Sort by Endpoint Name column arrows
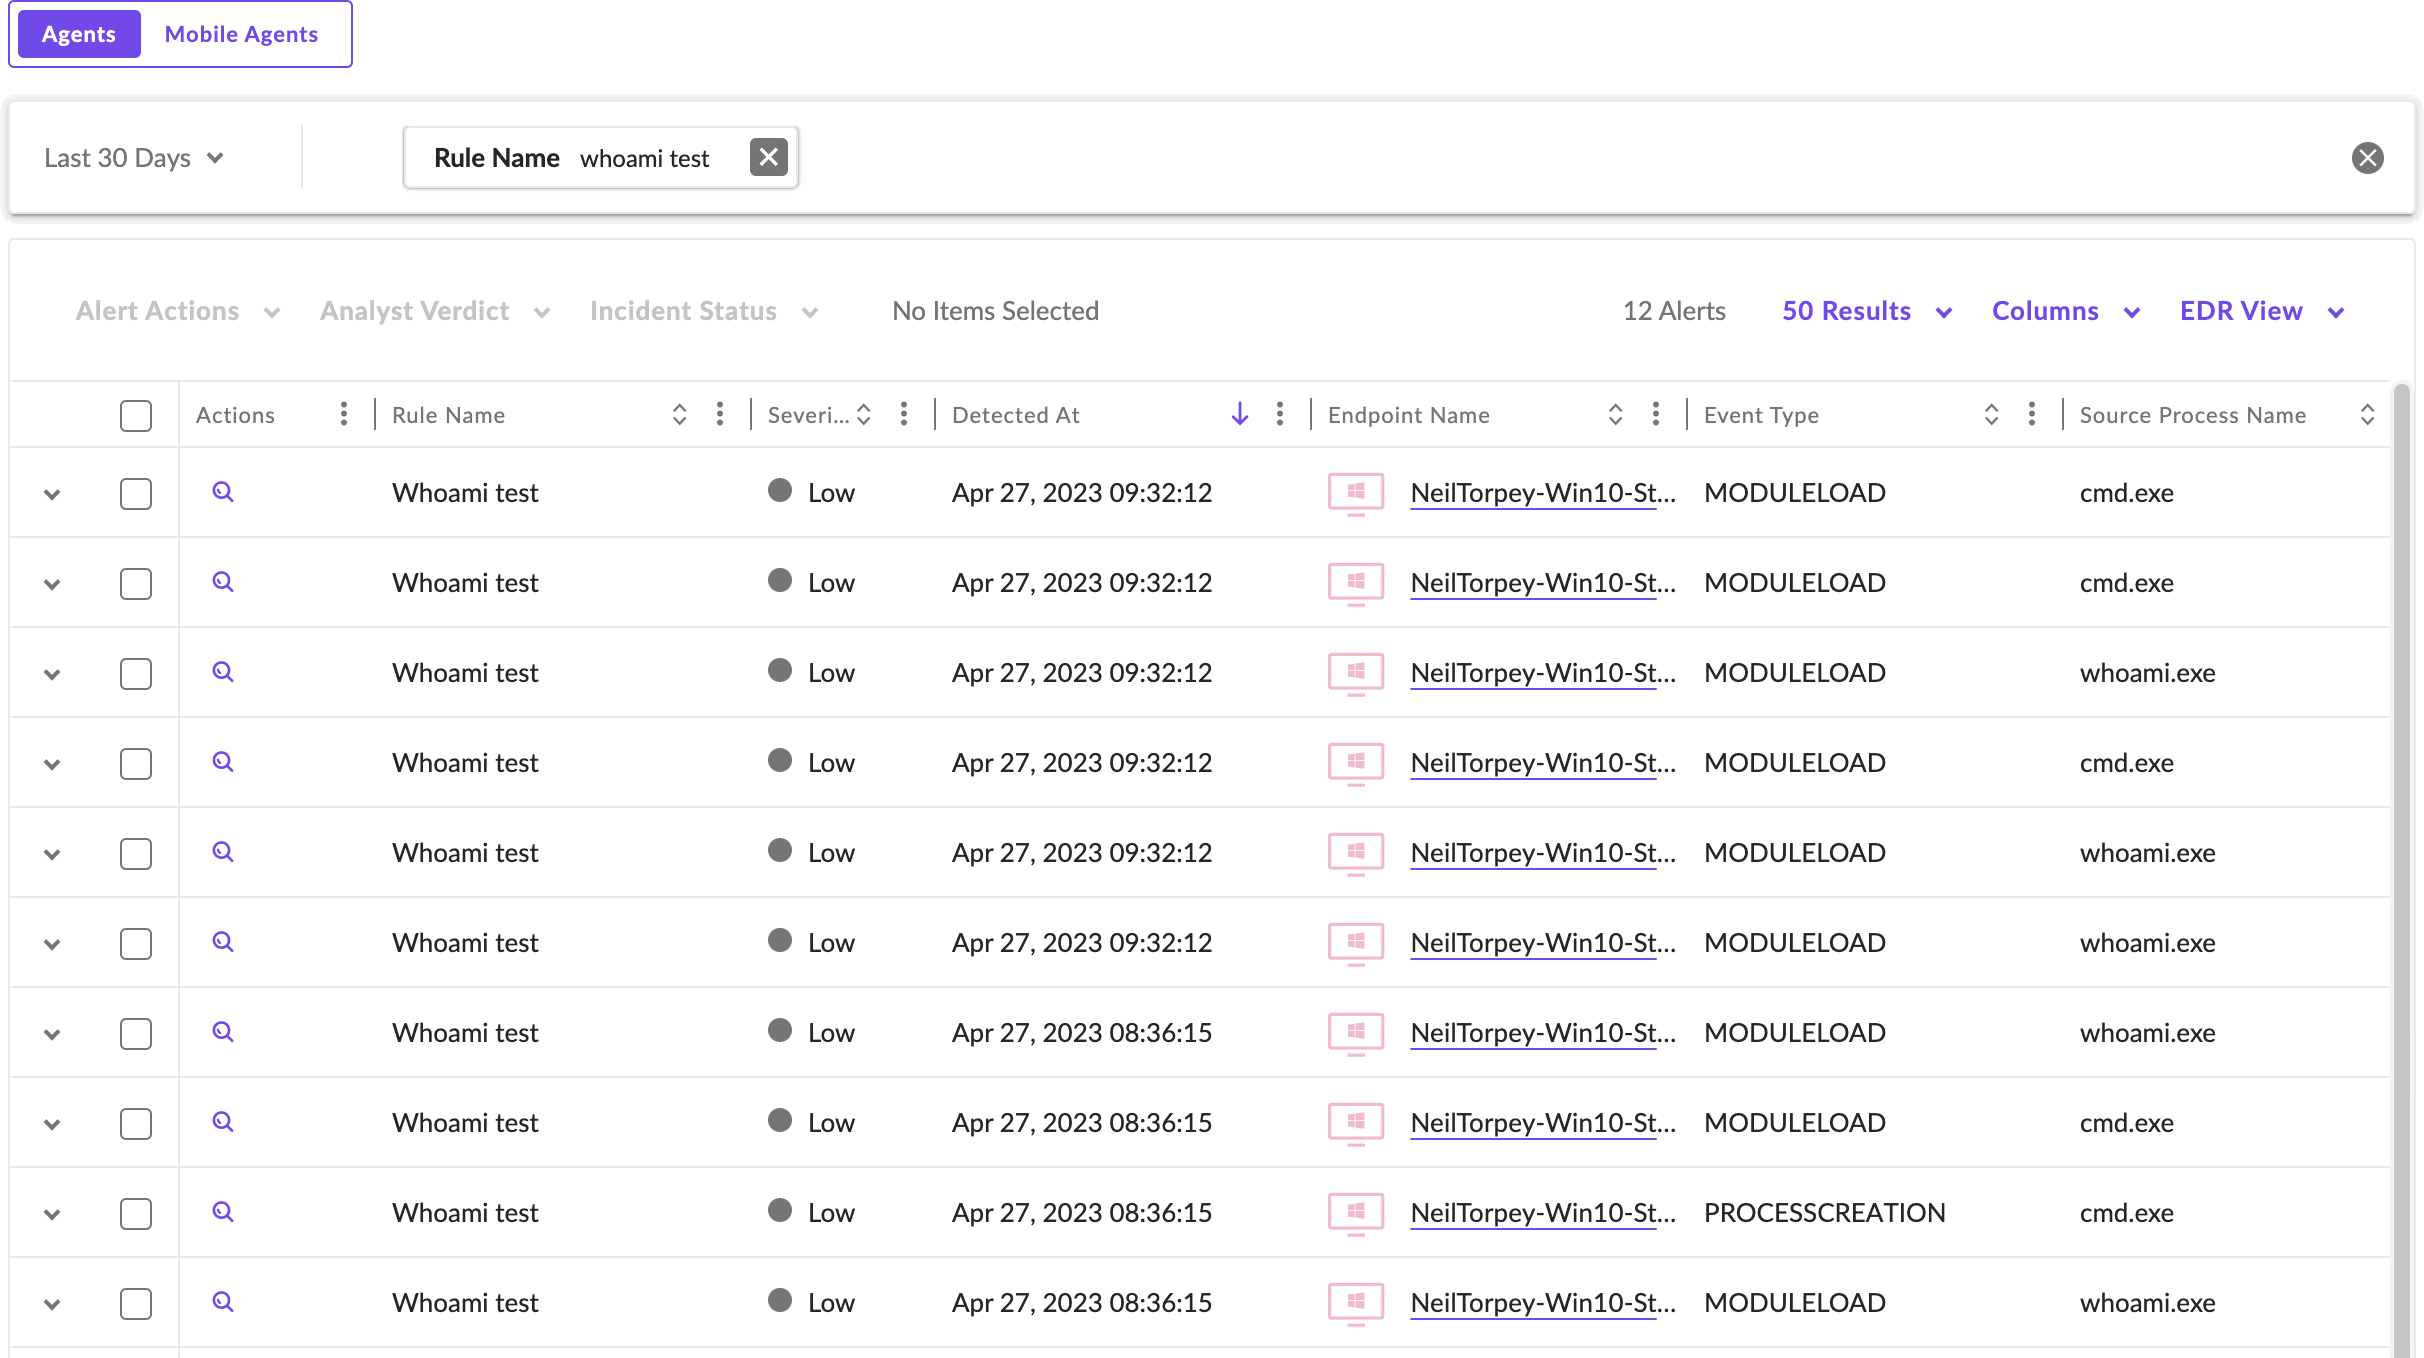This screenshot has height=1358, width=2424. click(x=1615, y=414)
